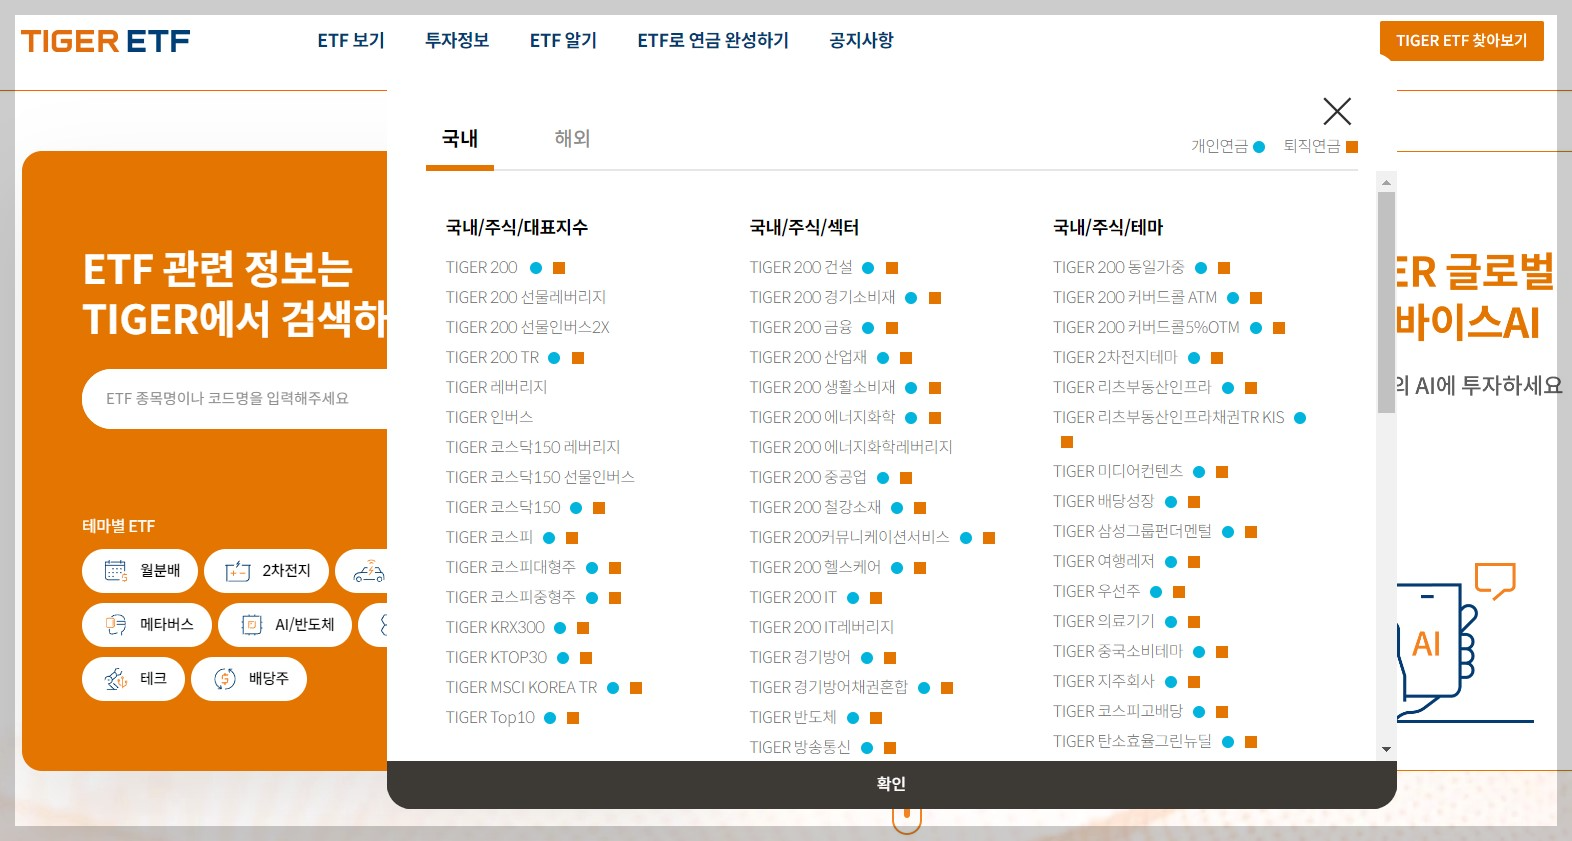Viewport: 1572px width, 841px height.
Task: Open TIGER 200 헬스케어 link
Action: click(x=815, y=568)
